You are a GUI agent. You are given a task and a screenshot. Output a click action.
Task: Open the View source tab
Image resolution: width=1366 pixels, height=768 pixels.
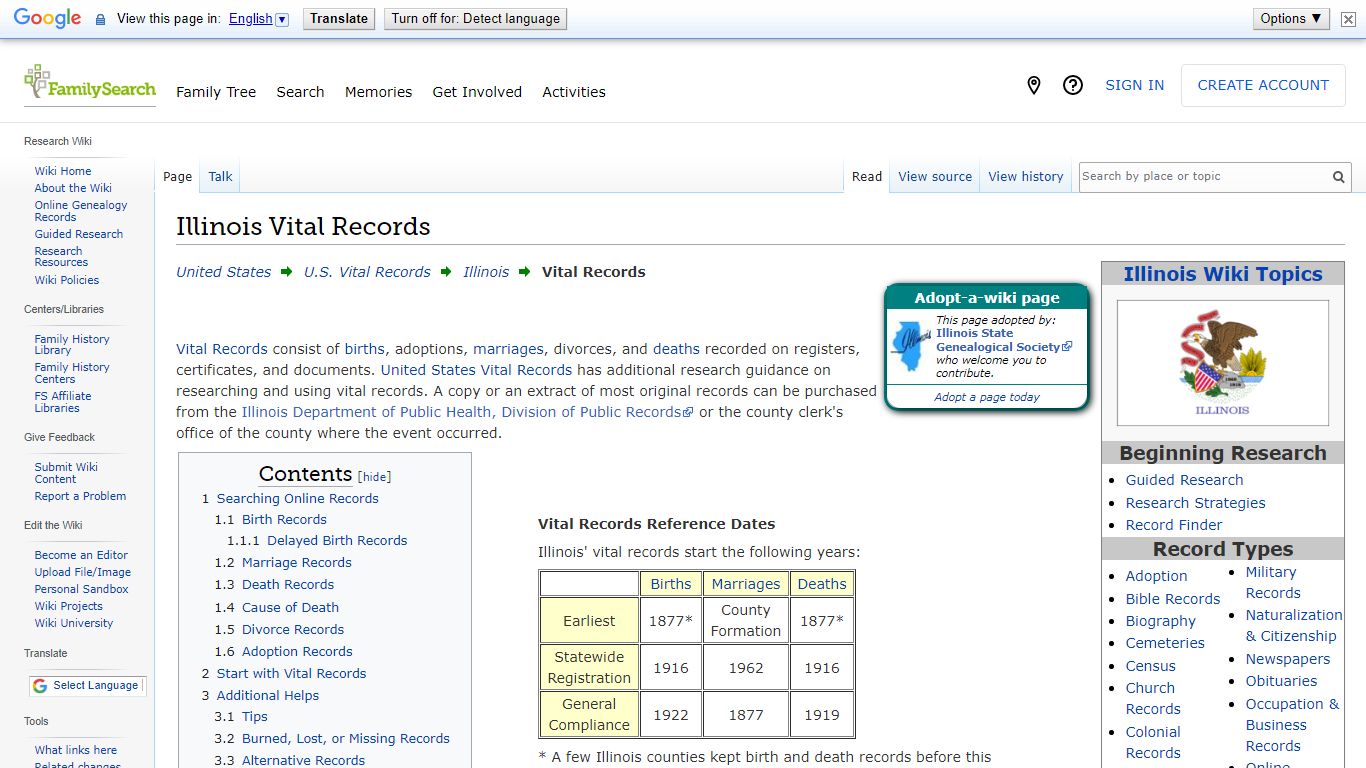[x=935, y=177]
